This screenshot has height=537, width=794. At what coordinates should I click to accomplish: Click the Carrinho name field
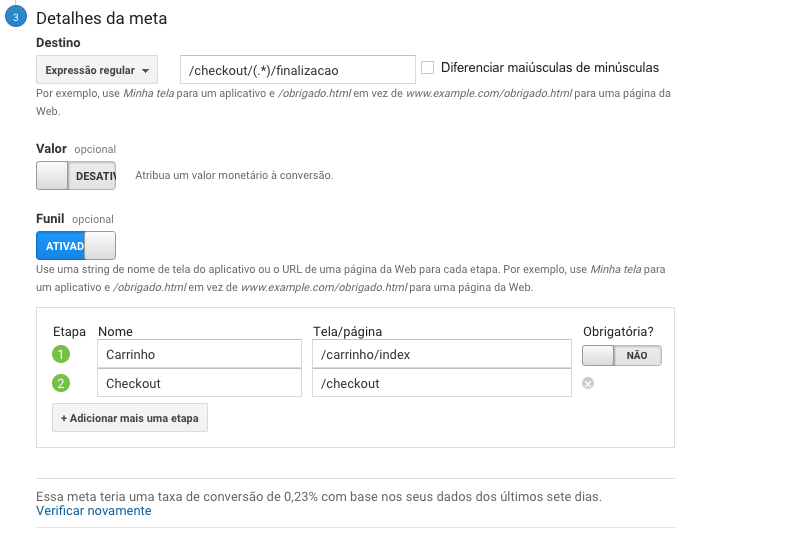200,354
